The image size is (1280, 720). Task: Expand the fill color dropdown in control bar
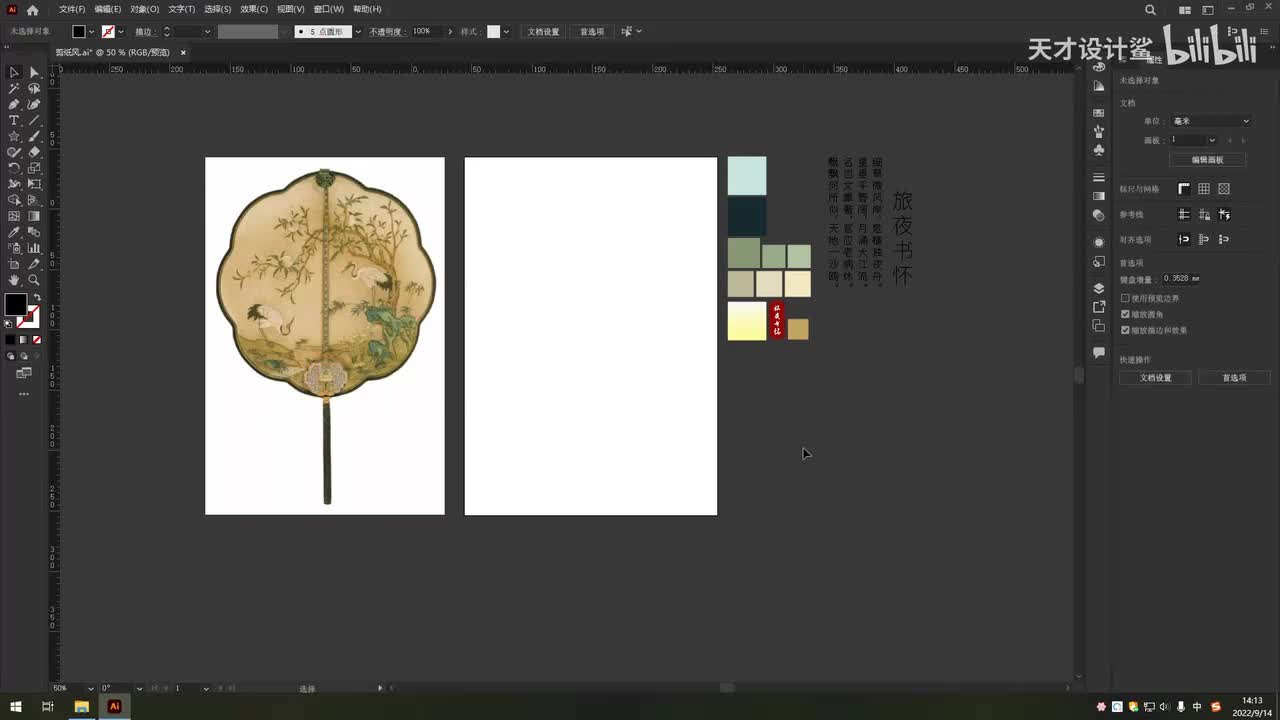(x=91, y=32)
